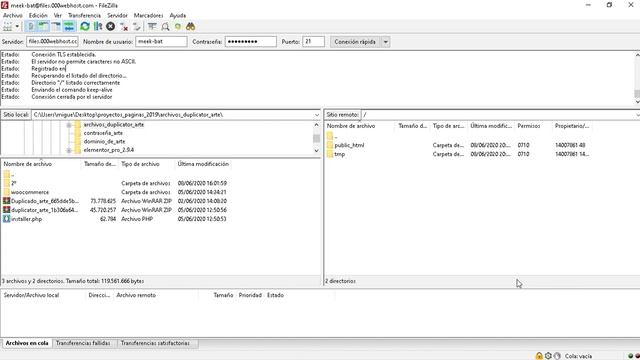
Task: Click the gear speed limits status icon
Action: pos(548,356)
